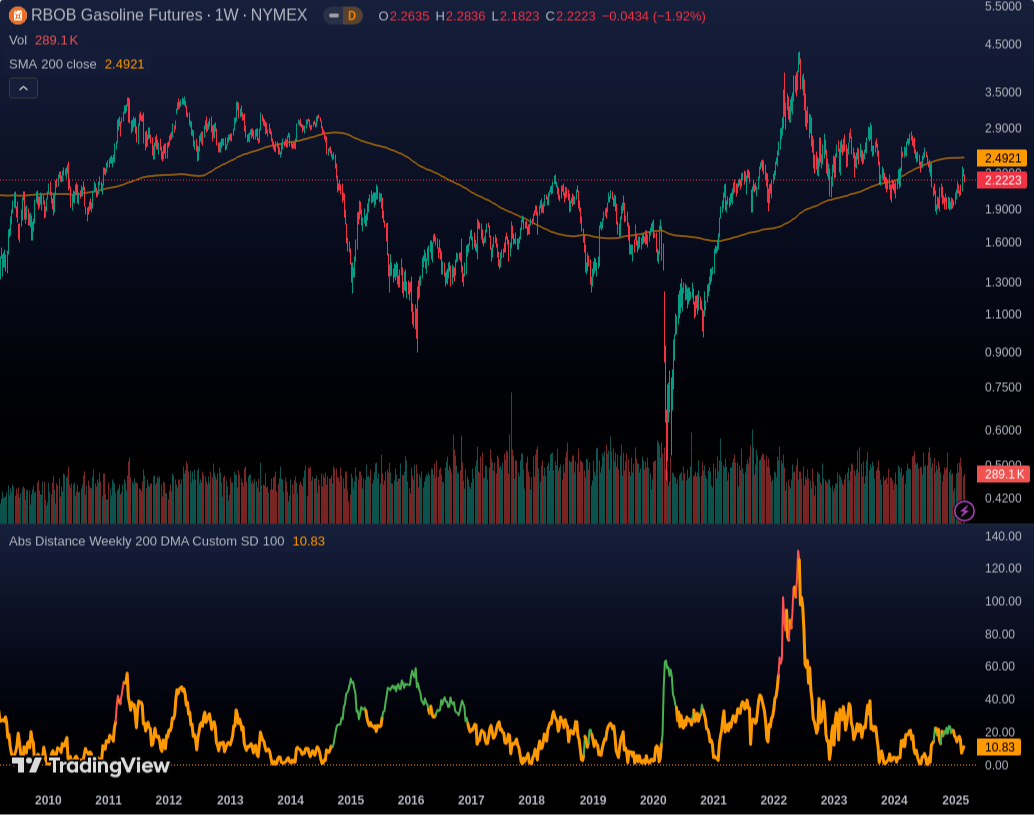Click the 0.4200 price scale label

click(1003, 498)
